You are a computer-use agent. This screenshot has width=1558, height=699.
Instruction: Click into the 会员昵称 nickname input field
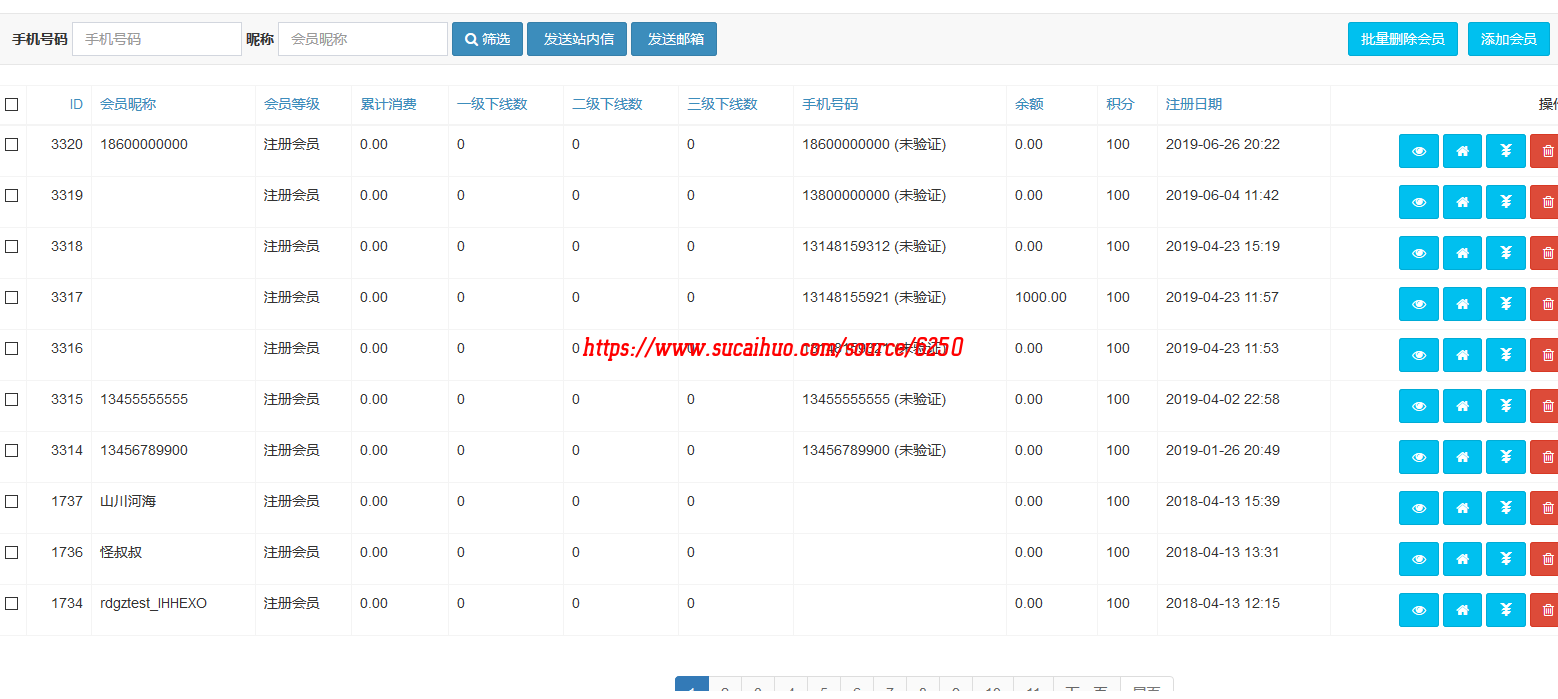coord(362,39)
